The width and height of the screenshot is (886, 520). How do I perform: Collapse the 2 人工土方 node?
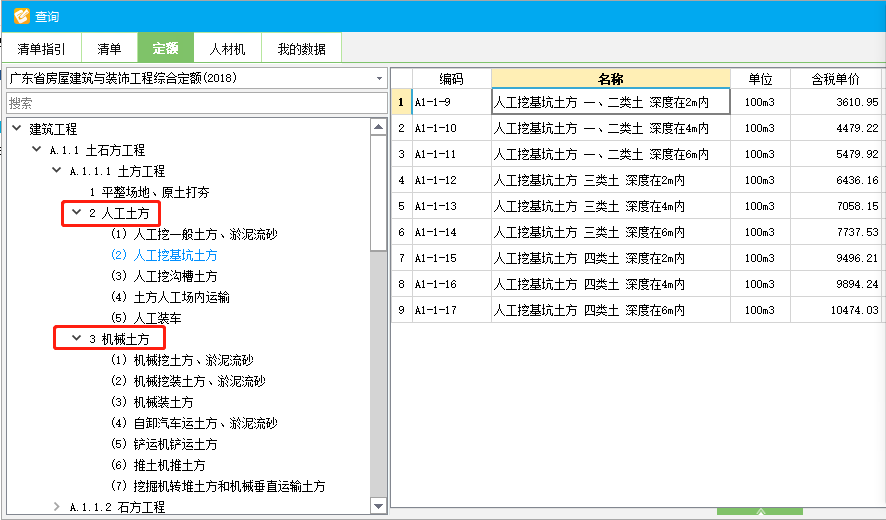[77, 213]
